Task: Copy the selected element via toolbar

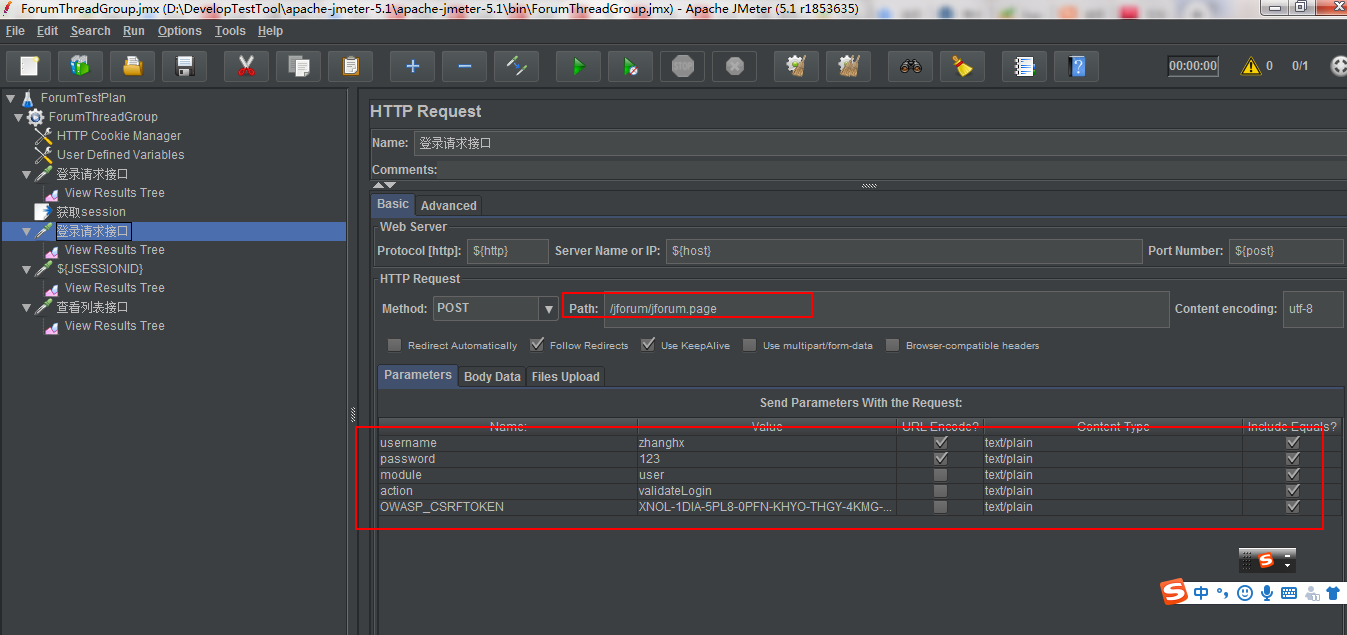Action: pyautogui.click(x=298, y=66)
